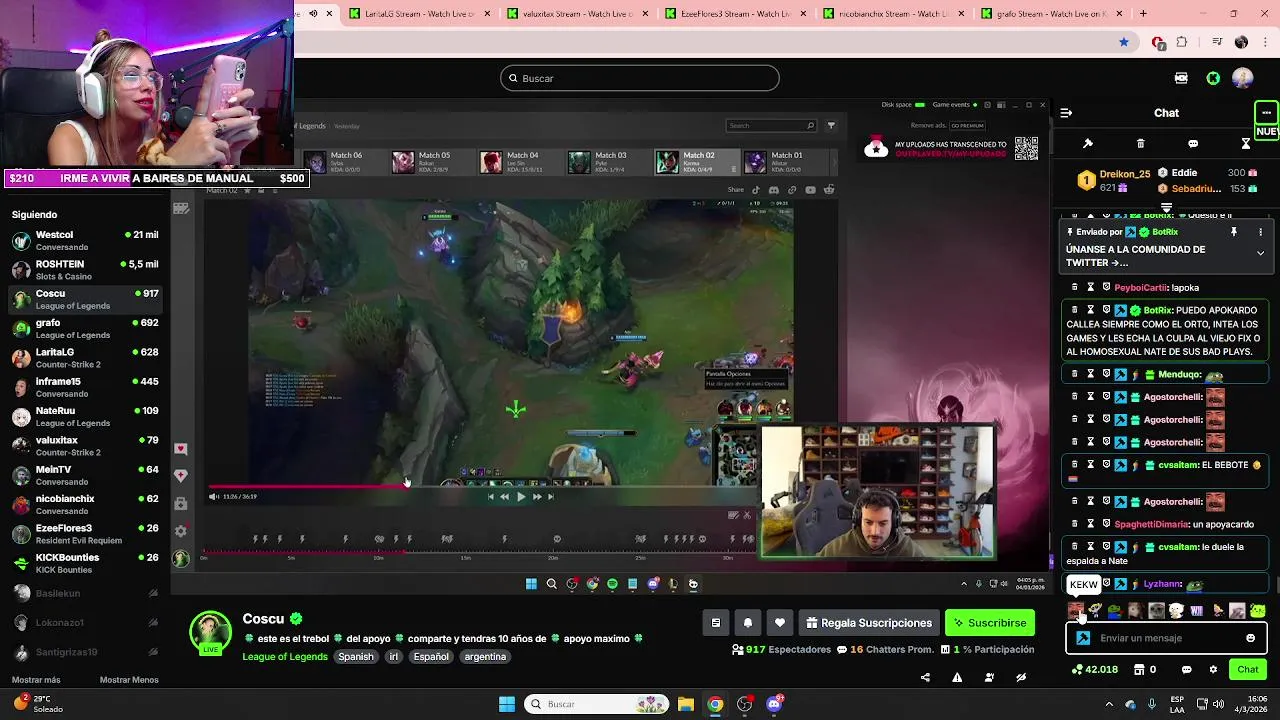The image size is (1280, 720).
Task: Click the gavel moderation icon under Chat
Action: pyautogui.click(x=1088, y=144)
